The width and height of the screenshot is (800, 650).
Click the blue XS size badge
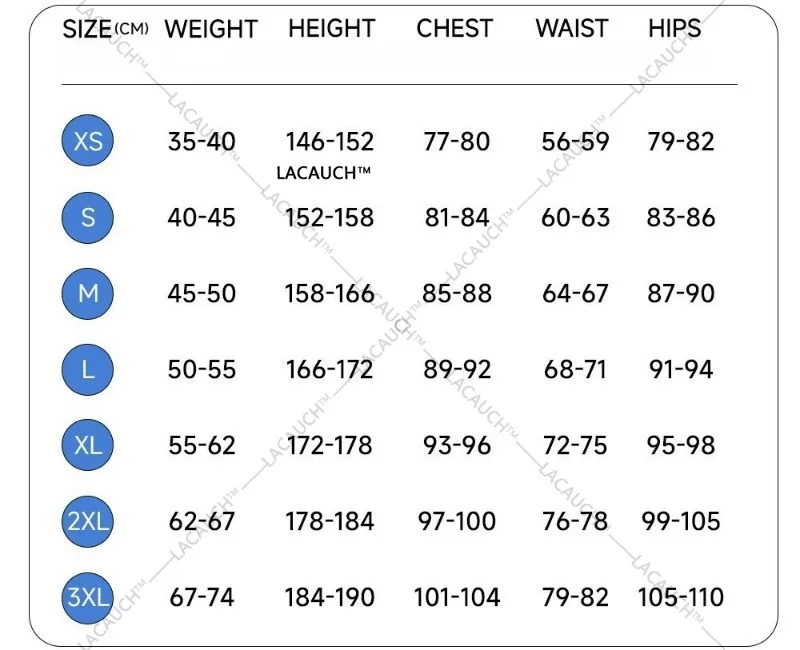click(x=88, y=141)
